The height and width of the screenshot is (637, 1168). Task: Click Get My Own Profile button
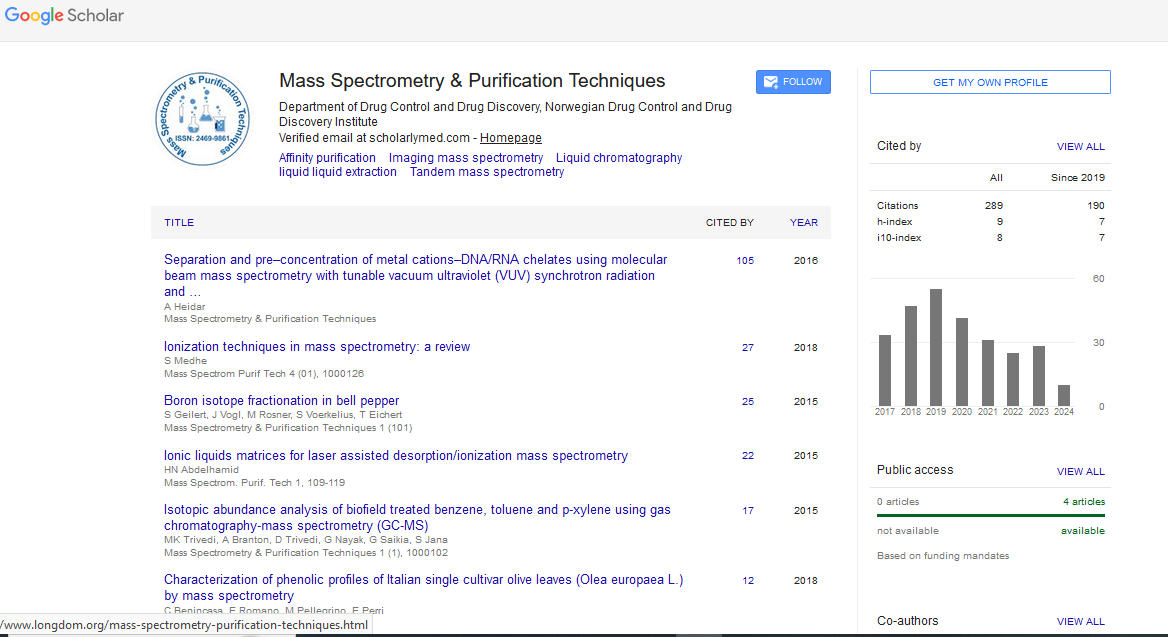pos(989,82)
